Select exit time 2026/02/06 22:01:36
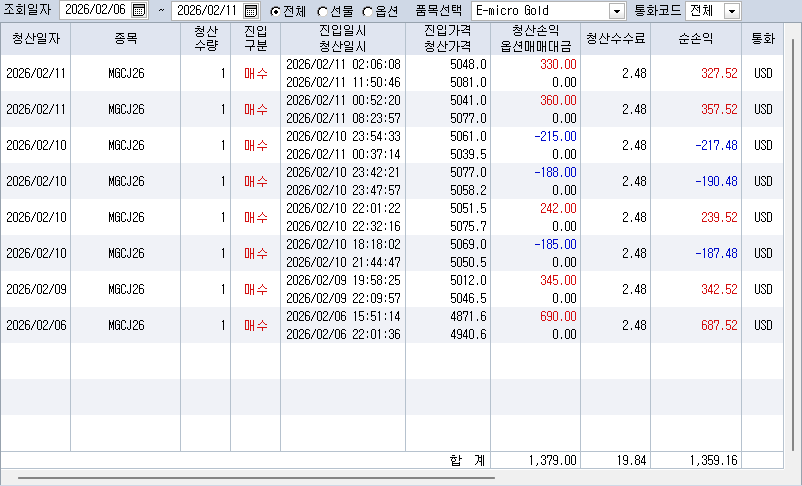This screenshot has height=486, width=802. [343, 334]
